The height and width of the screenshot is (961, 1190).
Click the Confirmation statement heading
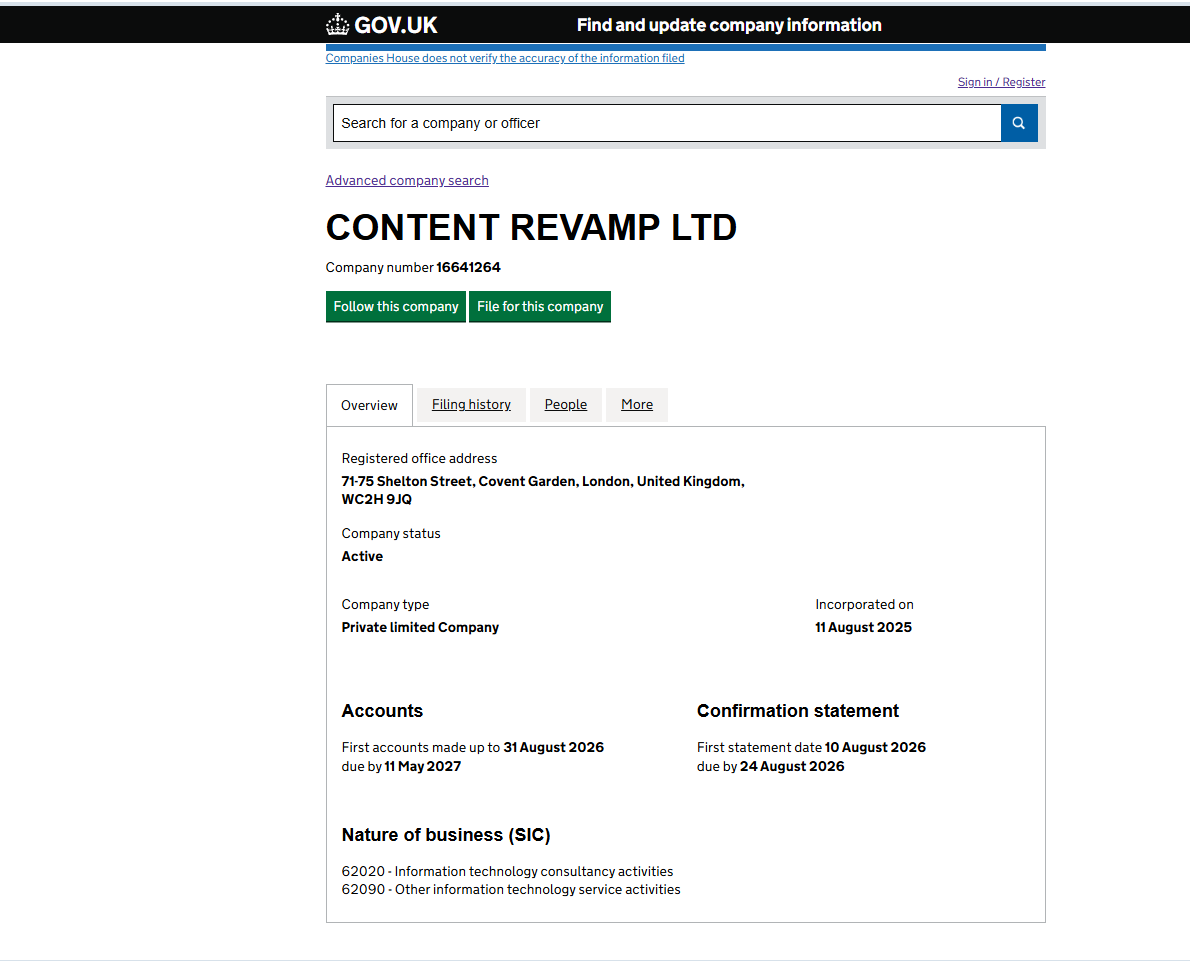[798, 711]
